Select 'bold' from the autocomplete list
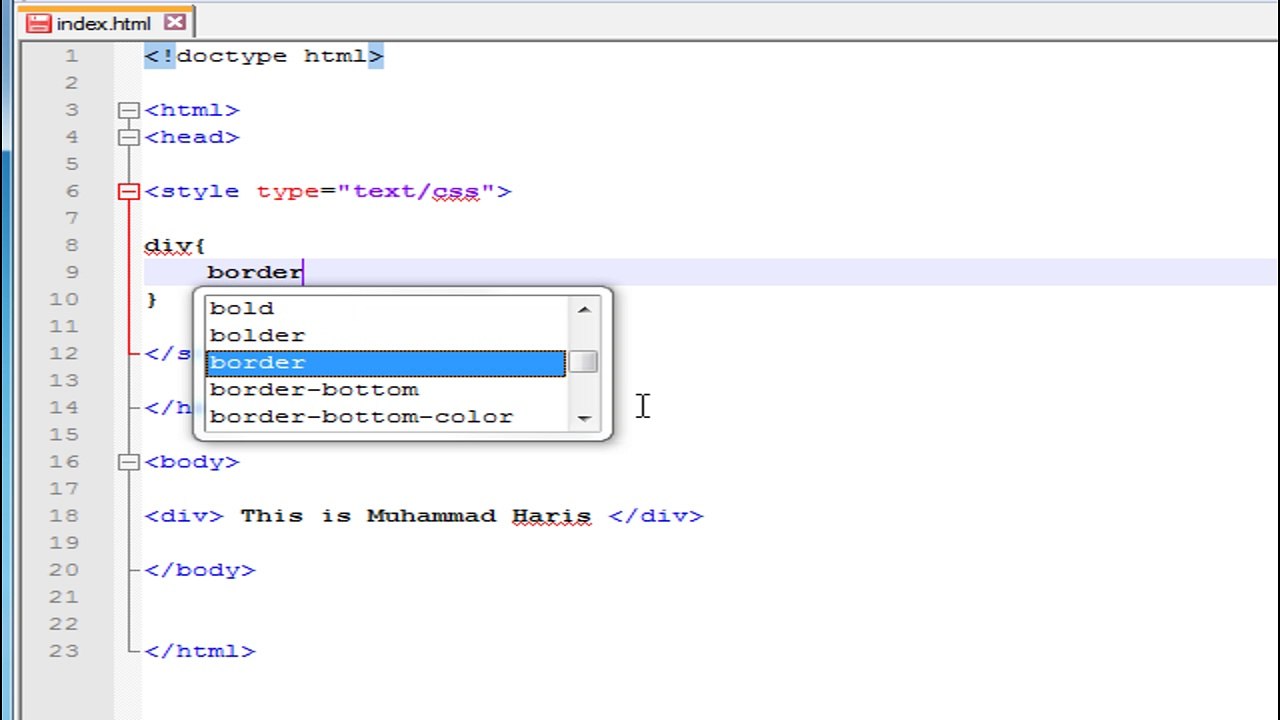Screen dimensions: 1280x720 385,309
